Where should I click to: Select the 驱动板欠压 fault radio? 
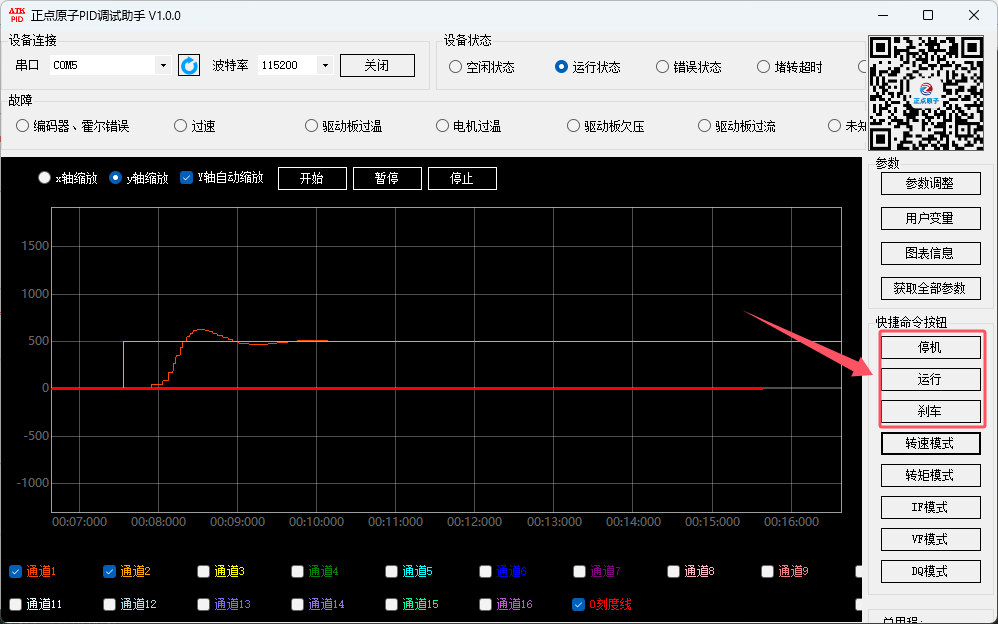[573, 126]
